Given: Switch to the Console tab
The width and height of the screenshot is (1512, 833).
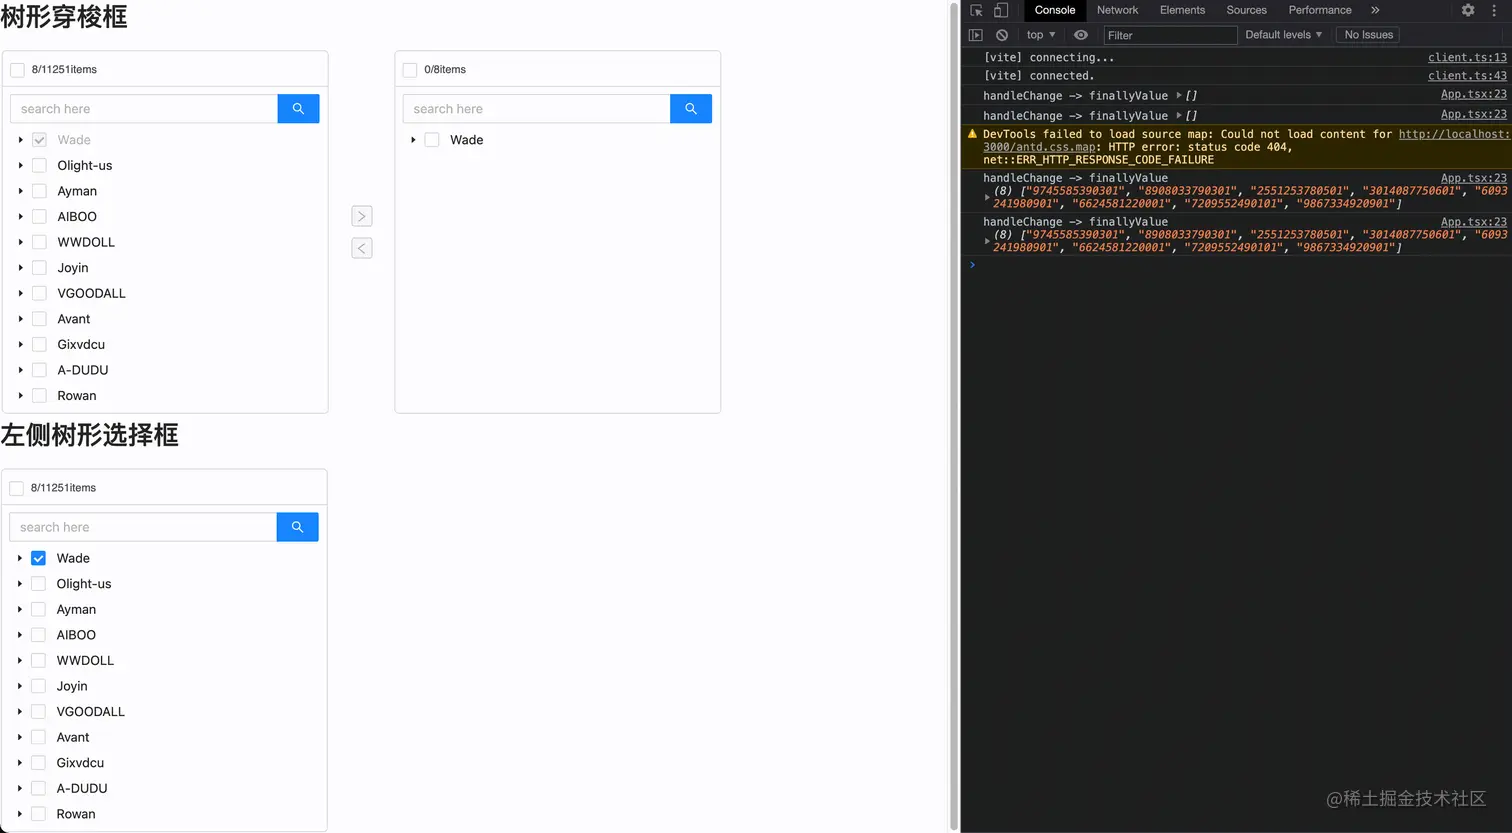Looking at the screenshot, I should [1055, 10].
